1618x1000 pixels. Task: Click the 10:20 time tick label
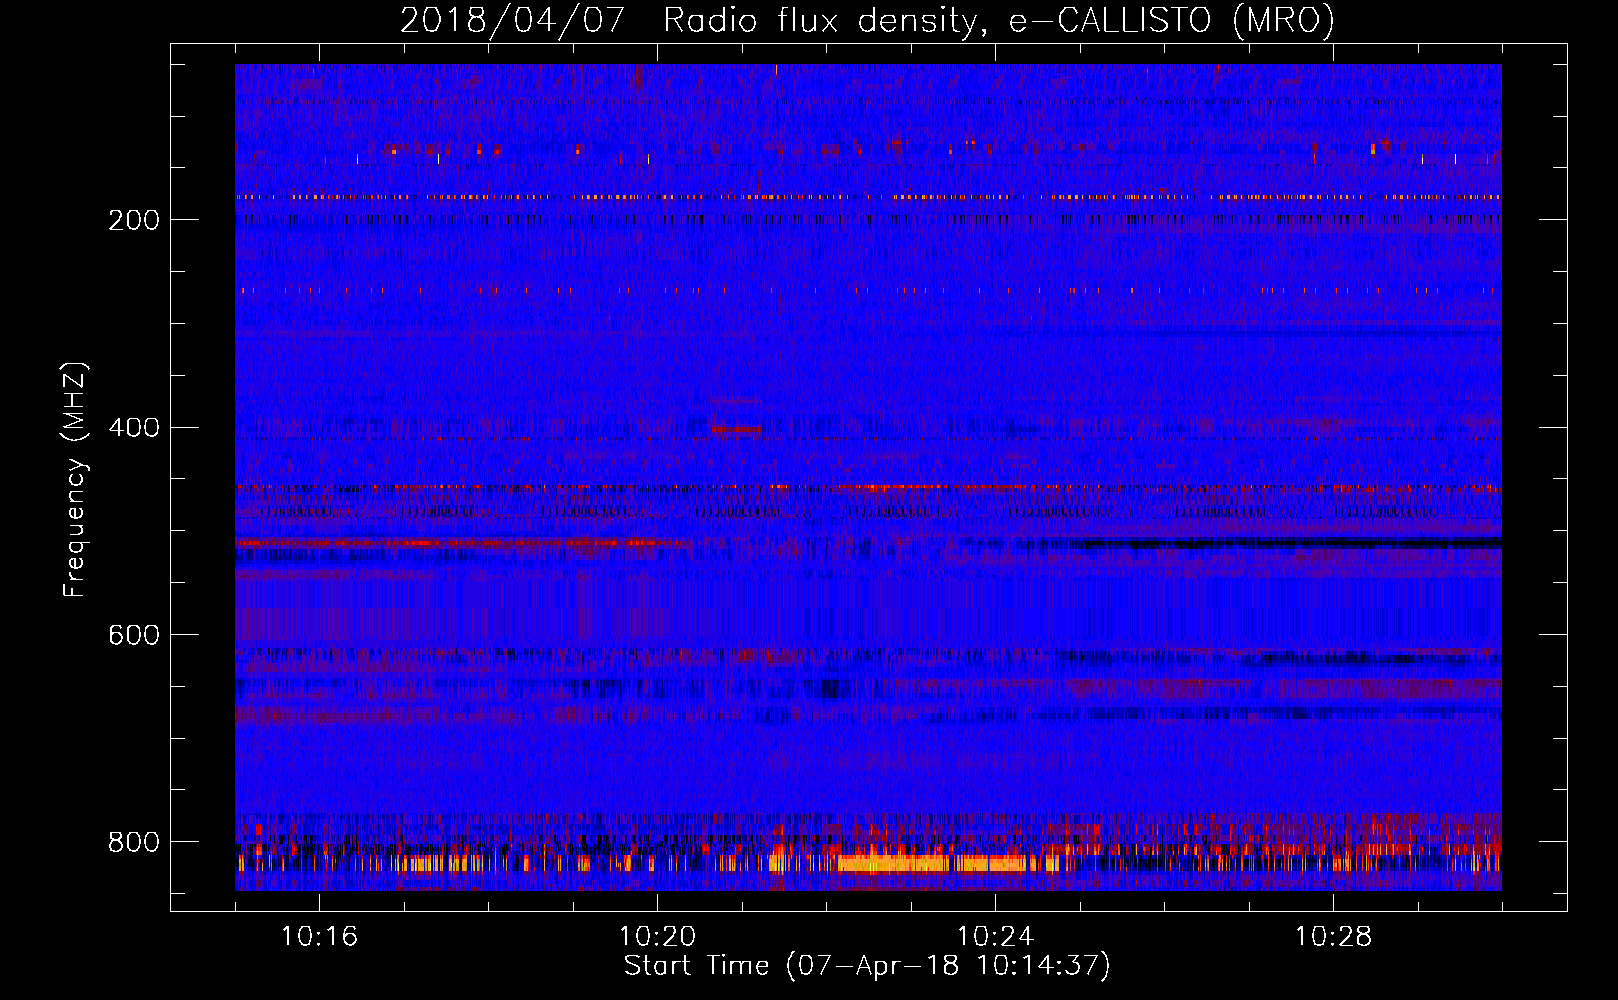(657, 937)
